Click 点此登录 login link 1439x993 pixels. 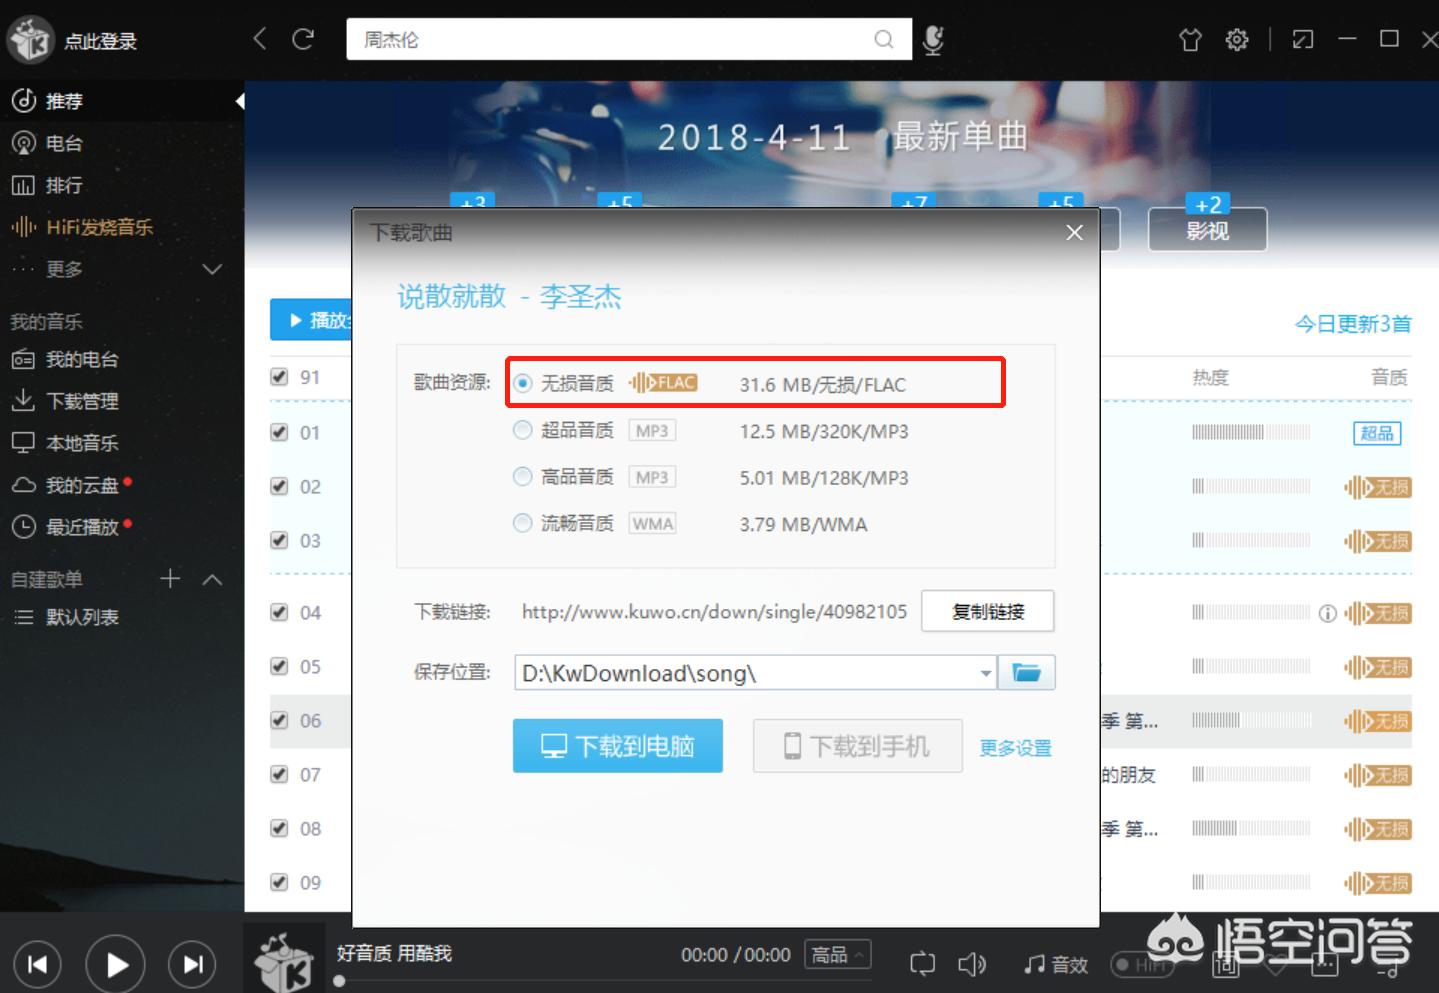click(100, 41)
